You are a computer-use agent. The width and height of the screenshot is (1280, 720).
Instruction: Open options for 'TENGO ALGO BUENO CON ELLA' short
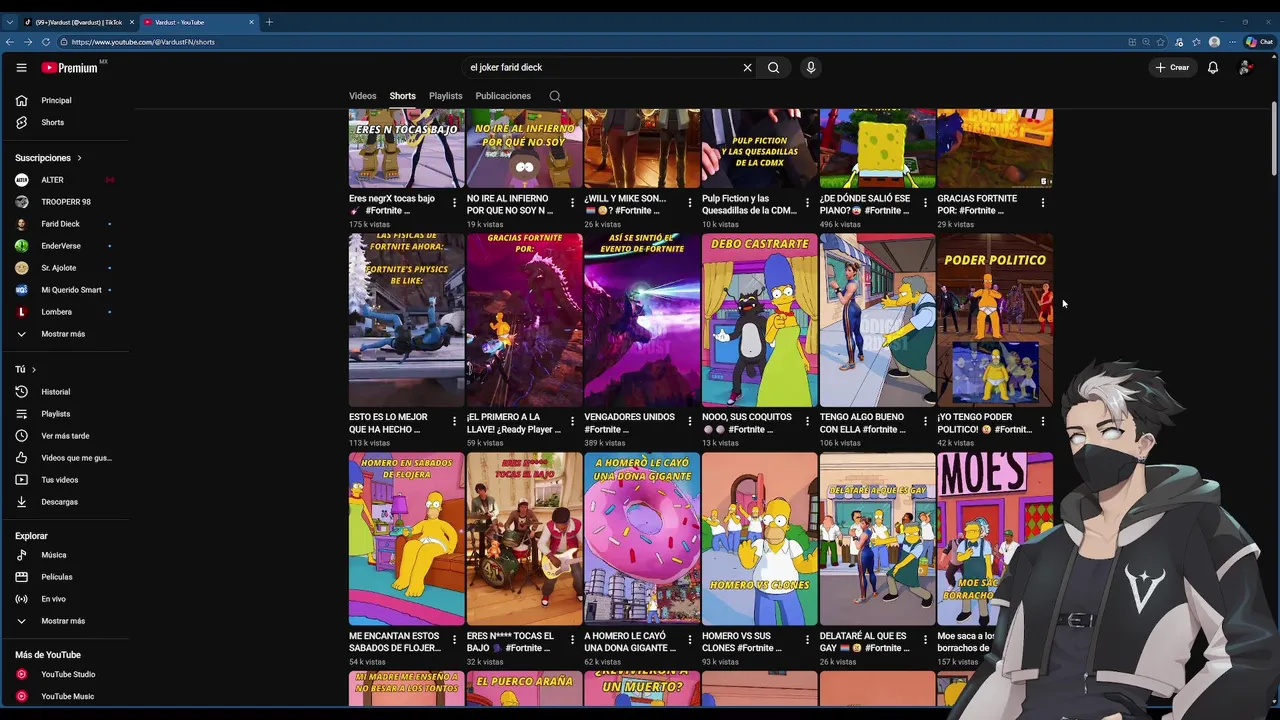click(x=925, y=421)
